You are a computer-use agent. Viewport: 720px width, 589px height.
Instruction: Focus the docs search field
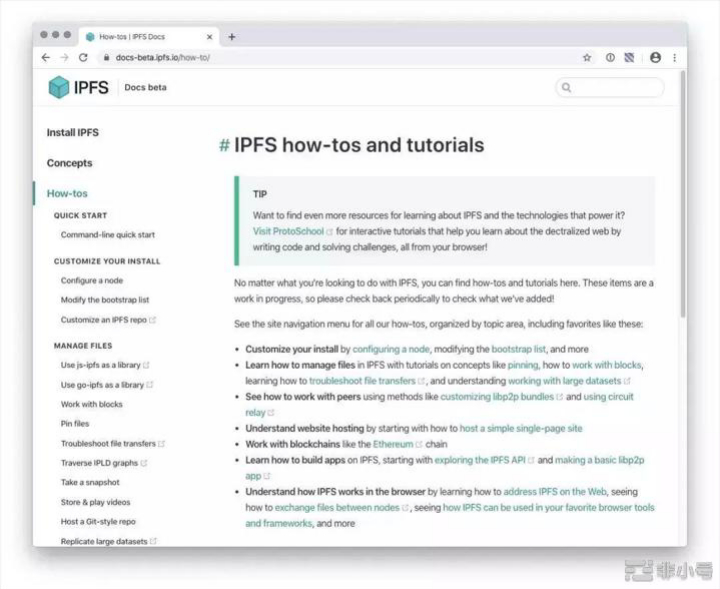tap(610, 87)
